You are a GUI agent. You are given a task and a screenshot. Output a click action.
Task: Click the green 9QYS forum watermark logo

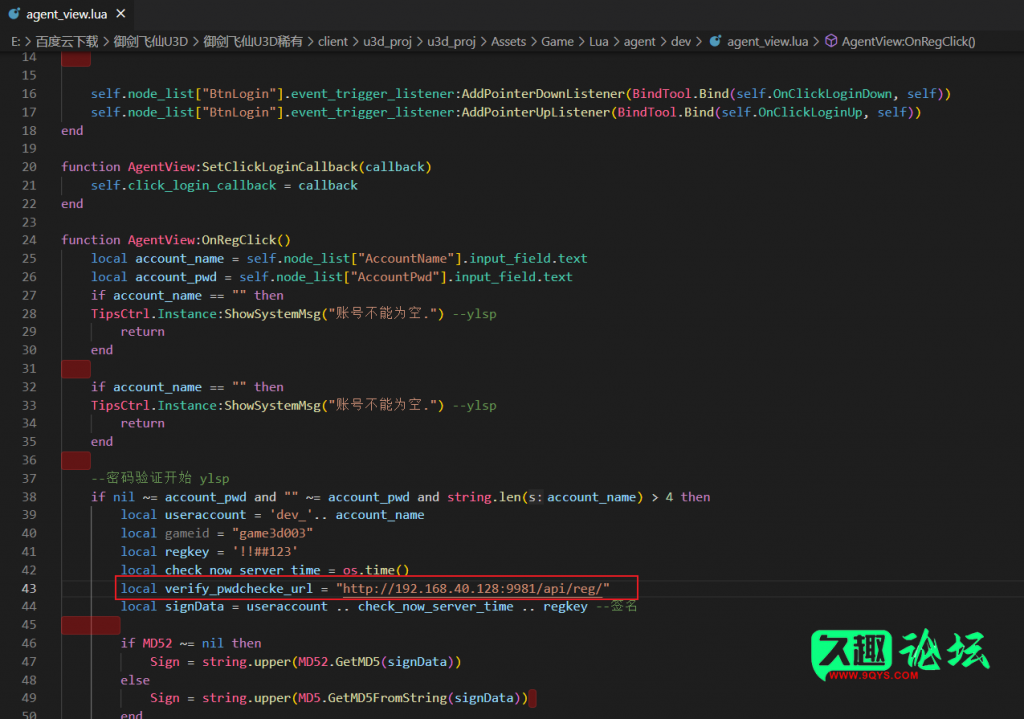[899, 657]
